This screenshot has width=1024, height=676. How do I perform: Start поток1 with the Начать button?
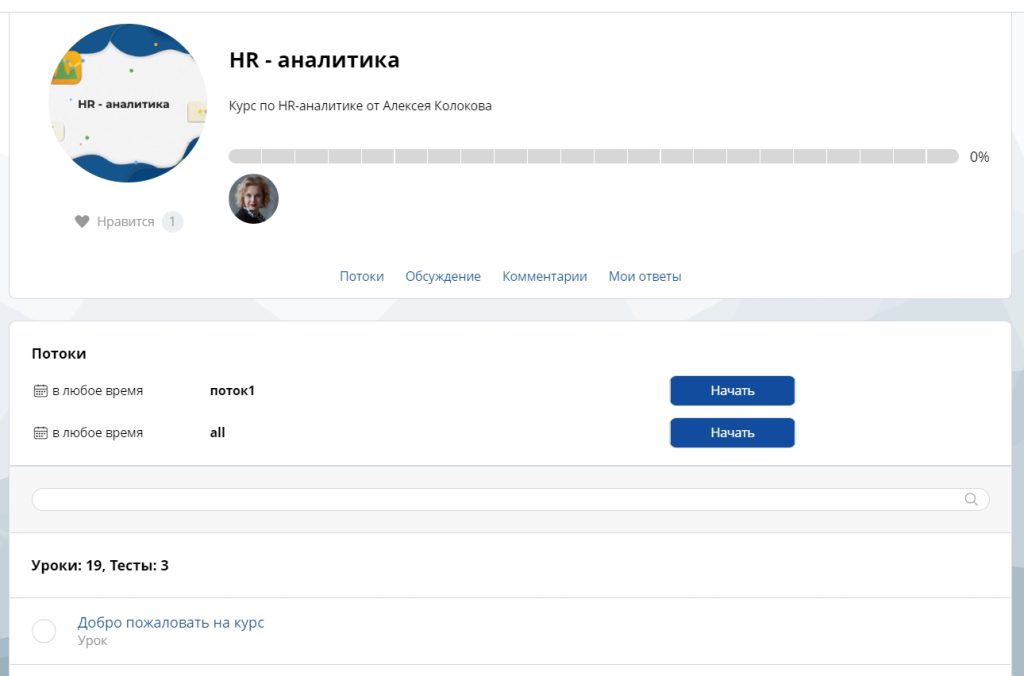[x=732, y=391]
